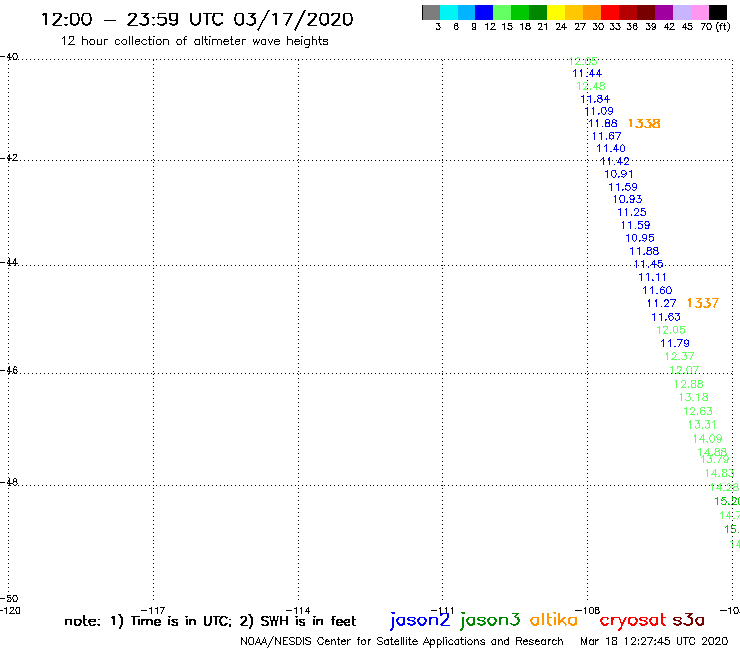Screen dimensions: 740x650
Task: Click the orange altika value 1338
Action: (644, 124)
